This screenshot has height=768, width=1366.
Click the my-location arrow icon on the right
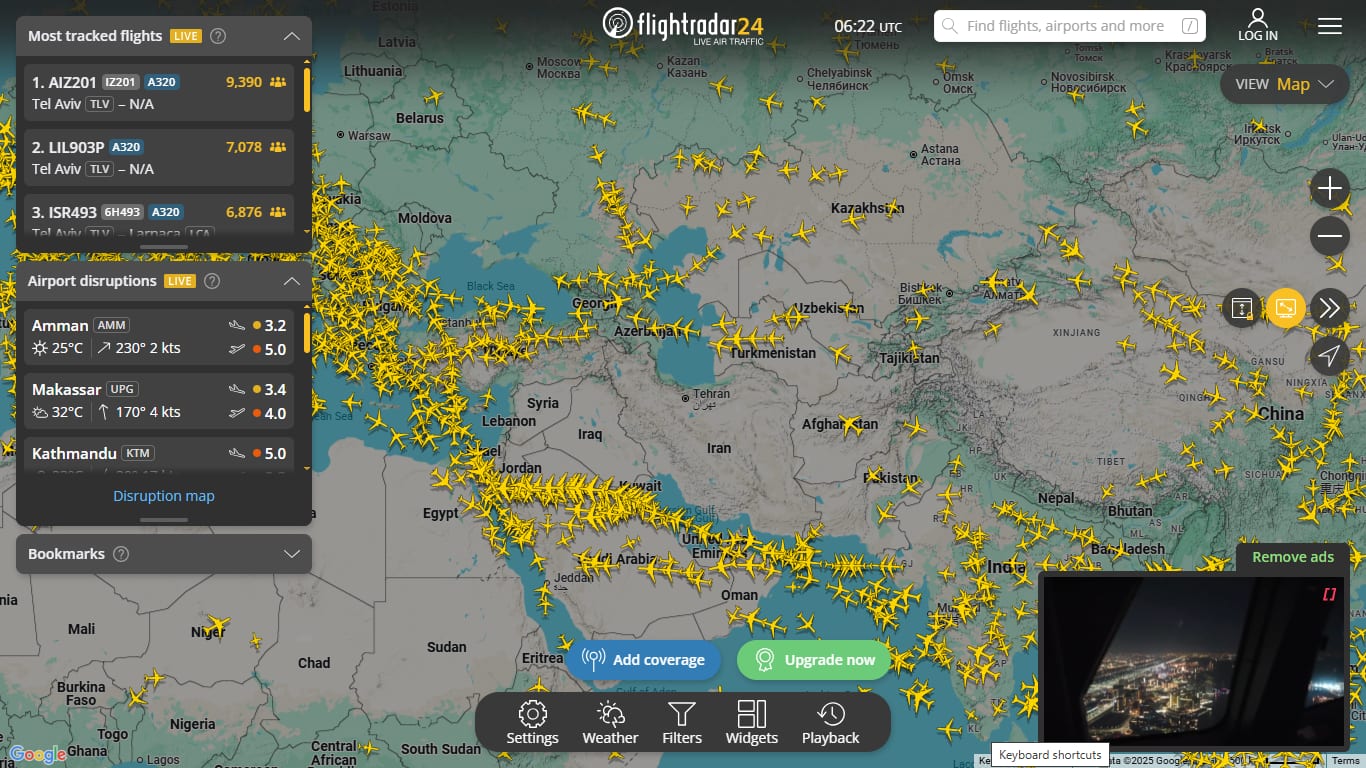(1330, 357)
